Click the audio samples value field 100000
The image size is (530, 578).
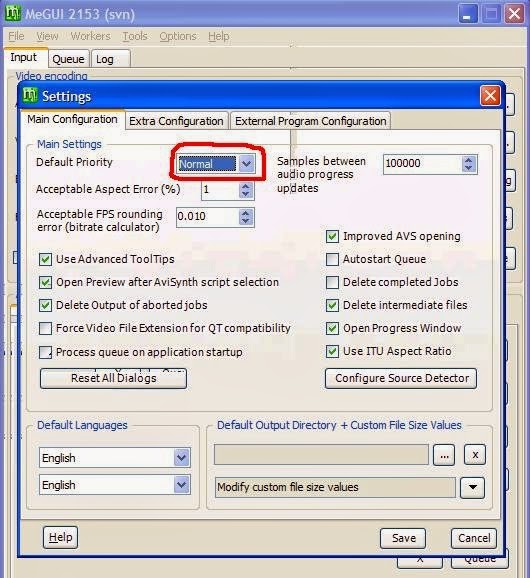coord(422,164)
